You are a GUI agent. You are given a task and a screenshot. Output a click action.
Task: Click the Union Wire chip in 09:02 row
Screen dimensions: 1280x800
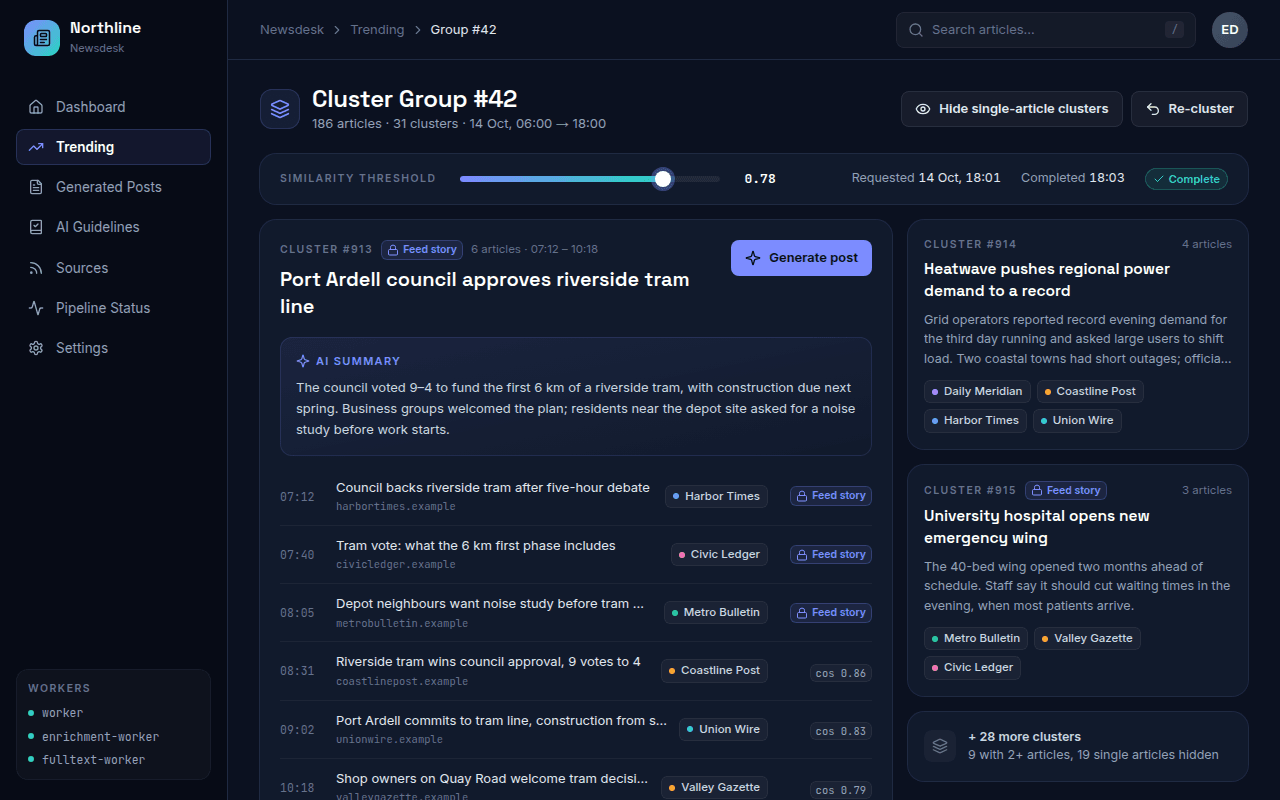[723, 729]
